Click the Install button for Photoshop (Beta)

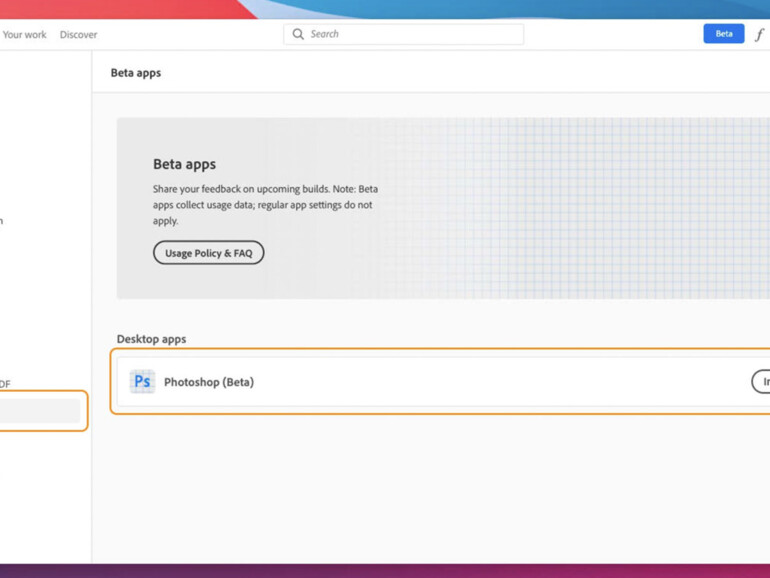point(761,382)
